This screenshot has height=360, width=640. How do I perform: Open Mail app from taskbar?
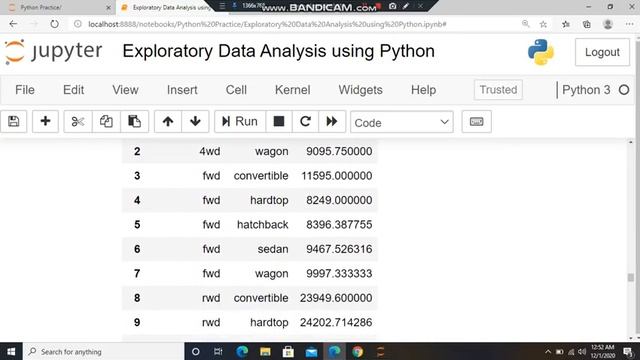[311, 351]
